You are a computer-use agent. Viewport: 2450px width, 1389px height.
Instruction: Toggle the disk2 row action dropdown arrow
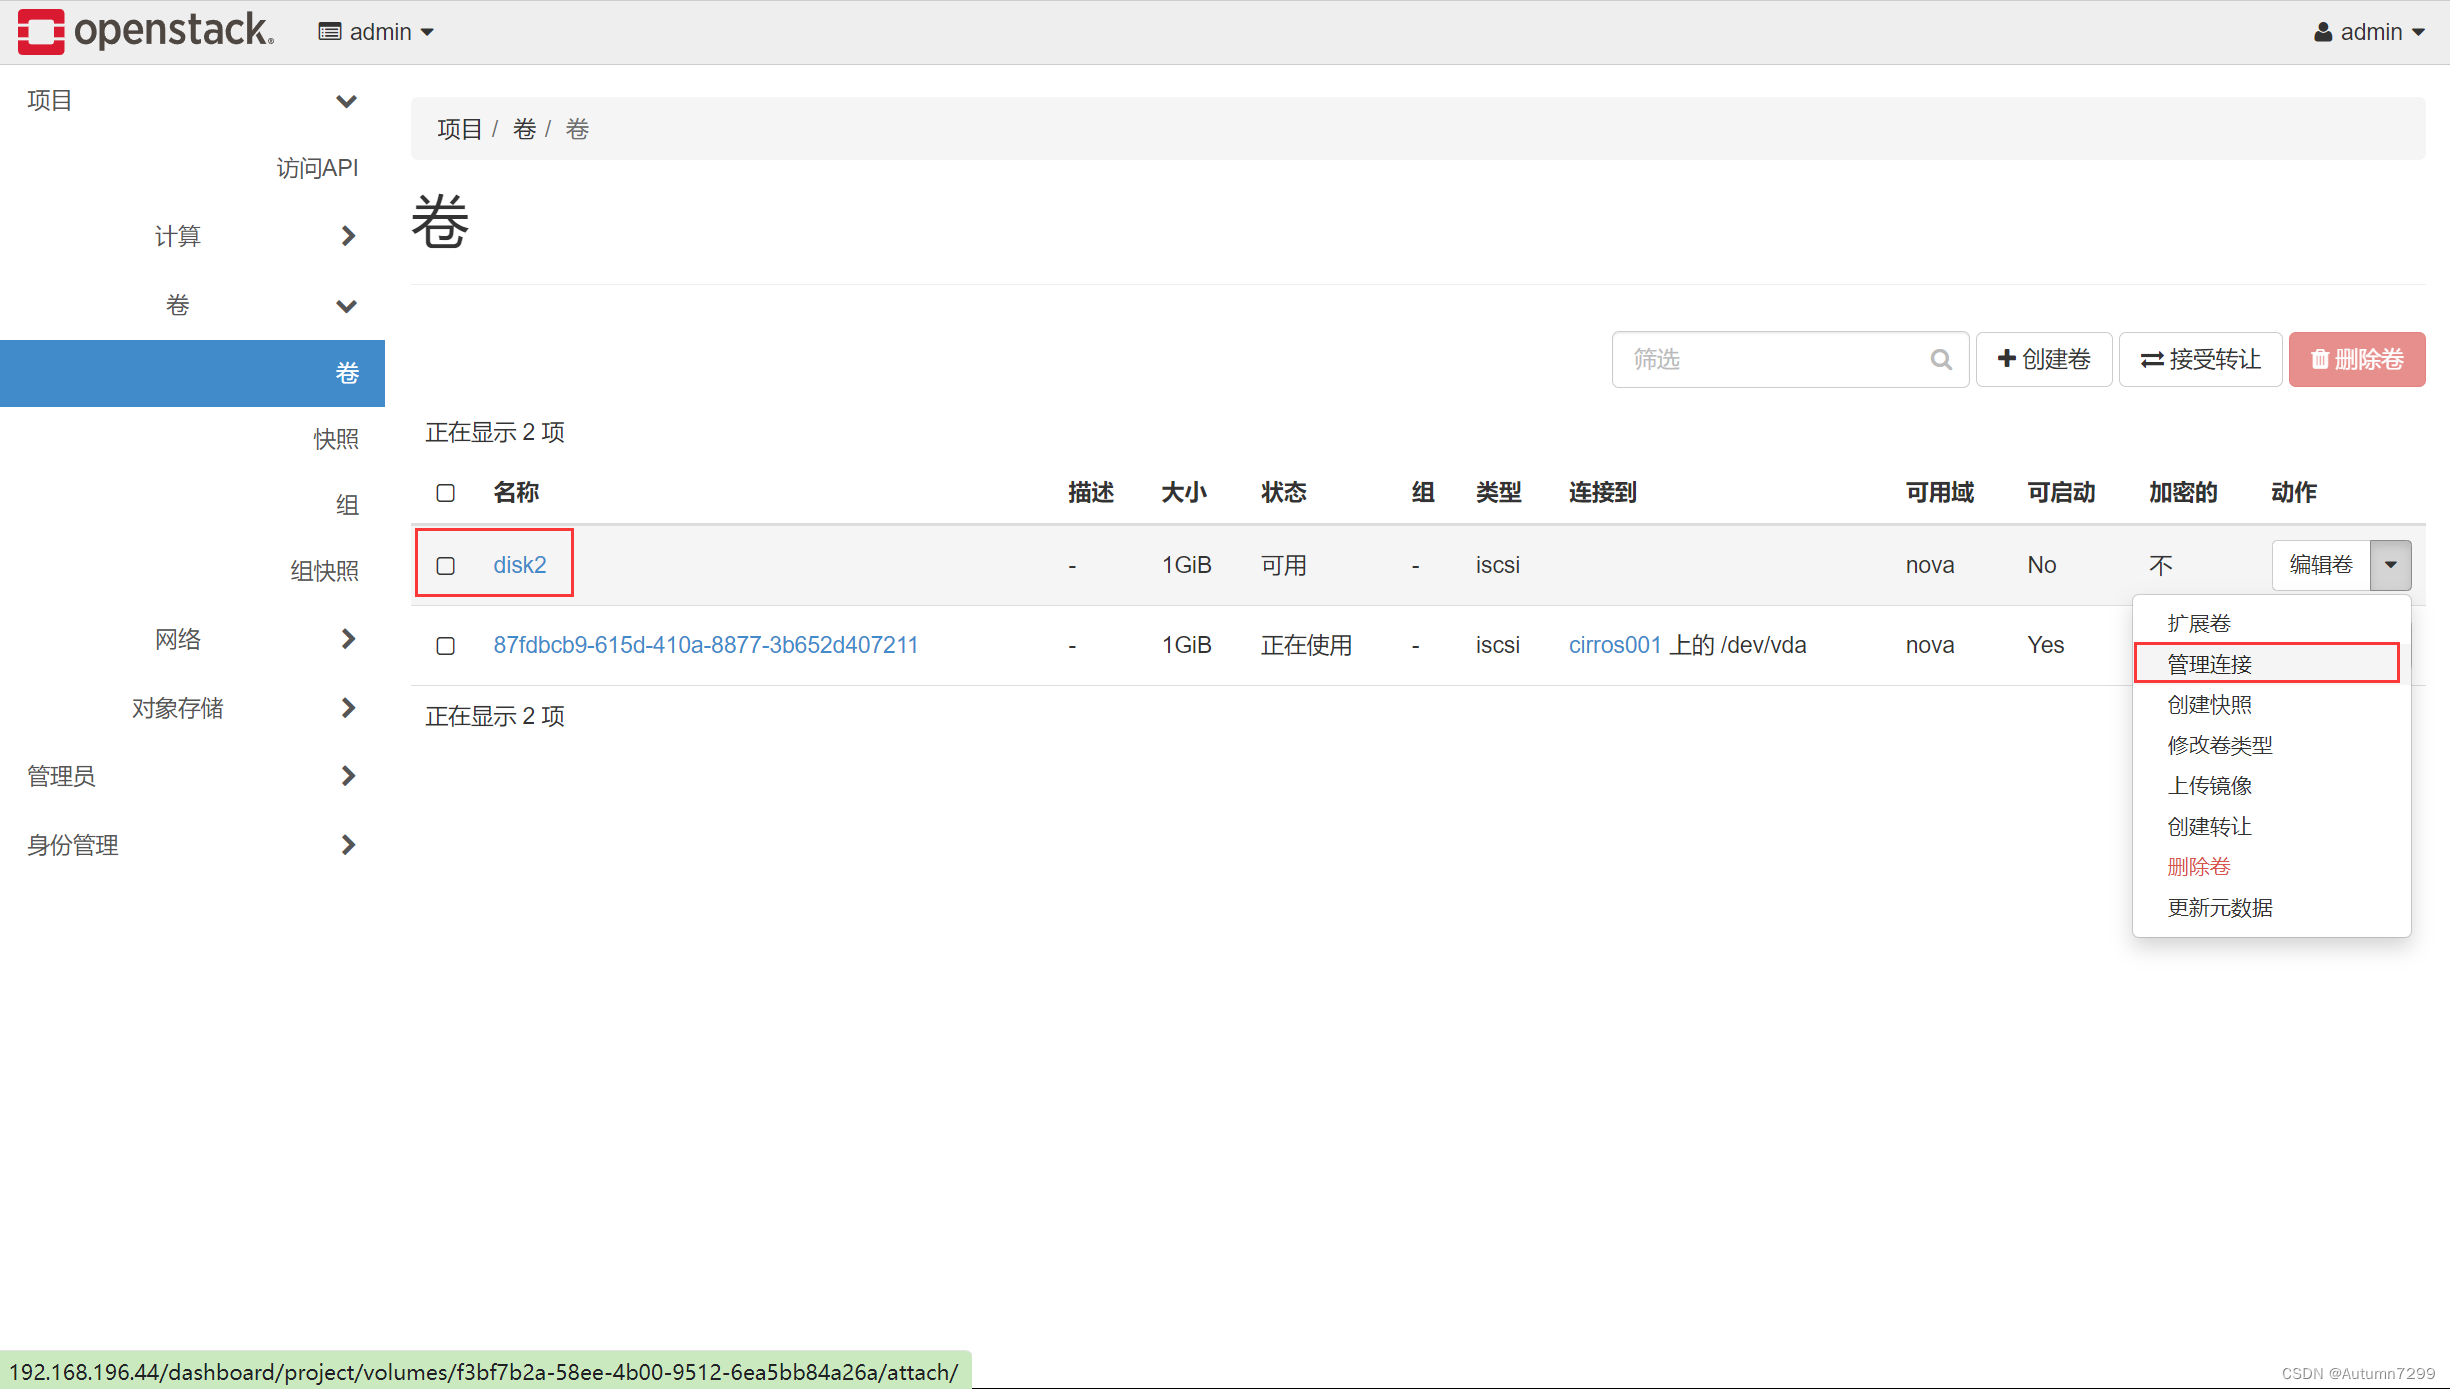click(2390, 565)
